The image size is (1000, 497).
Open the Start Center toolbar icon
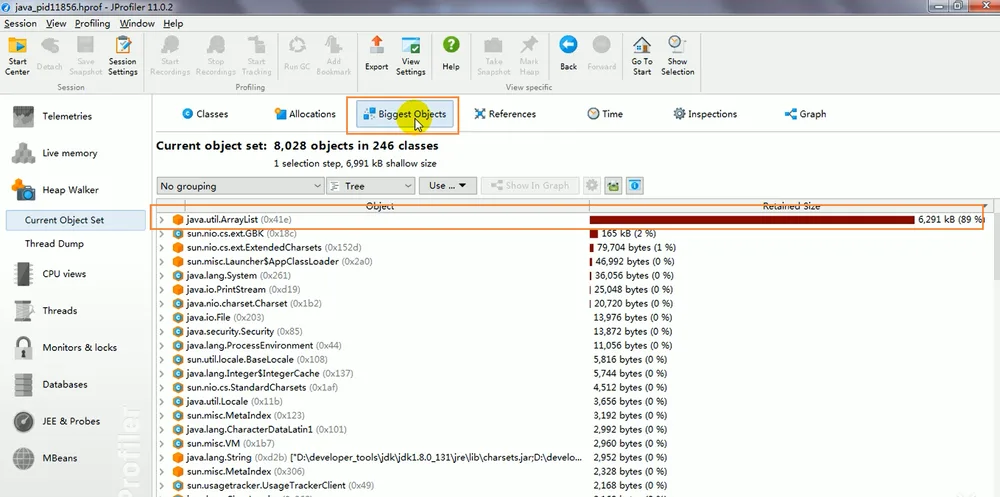[x=17, y=56]
